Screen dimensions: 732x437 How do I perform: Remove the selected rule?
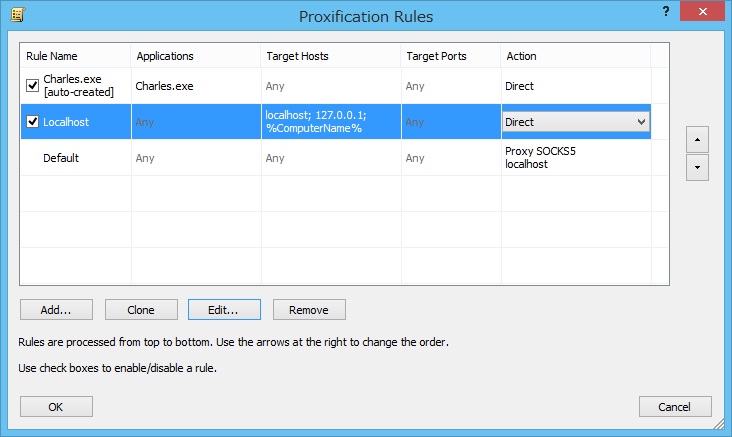pos(308,310)
